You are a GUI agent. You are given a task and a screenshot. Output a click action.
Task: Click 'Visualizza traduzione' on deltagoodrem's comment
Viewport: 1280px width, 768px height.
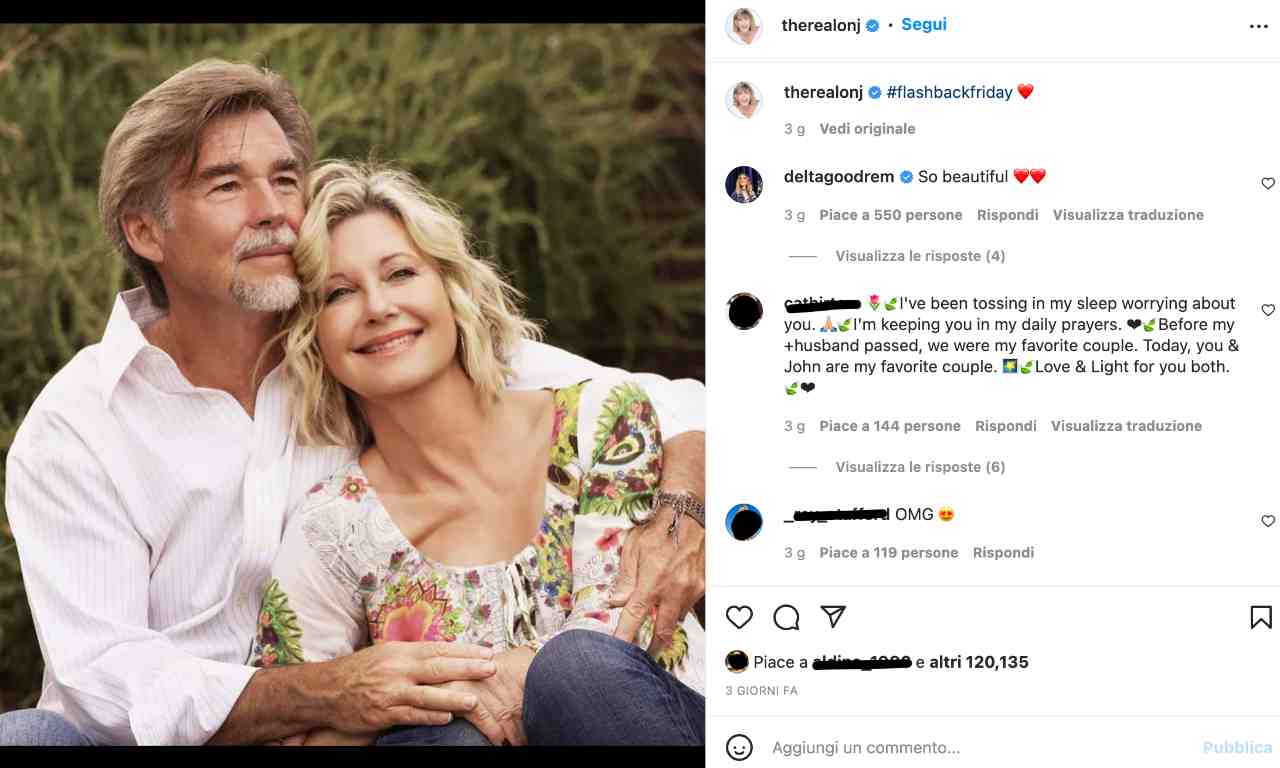pyautogui.click(x=1128, y=215)
